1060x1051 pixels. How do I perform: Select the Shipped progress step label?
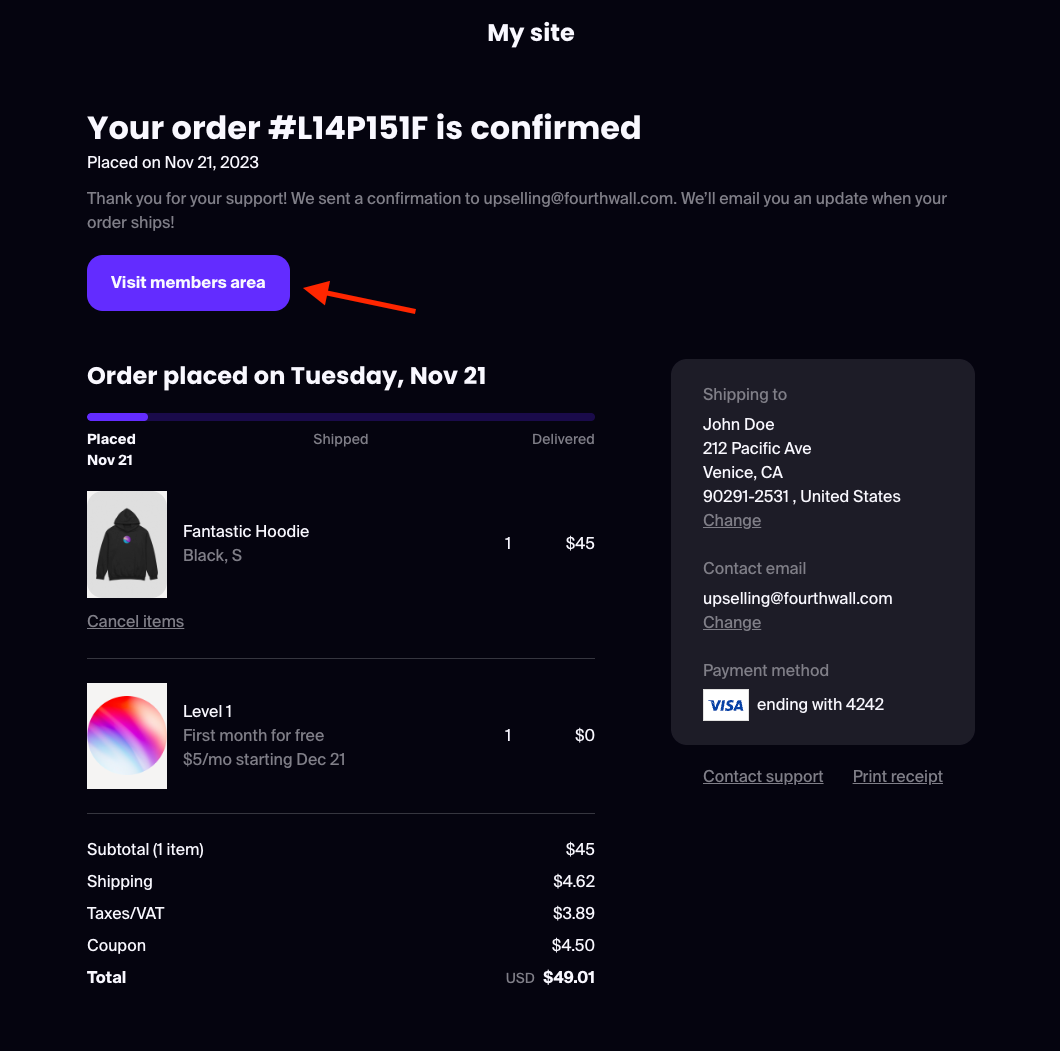[340, 439]
